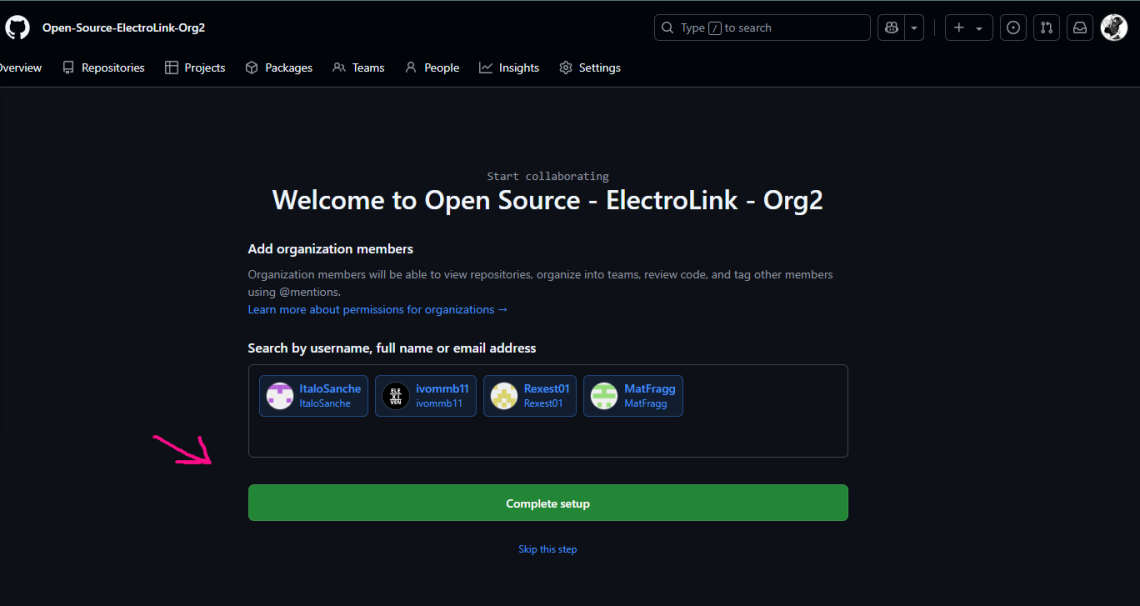The height and width of the screenshot is (606, 1140).
Task: Select the MatFragg username text
Action: click(650, 389)
